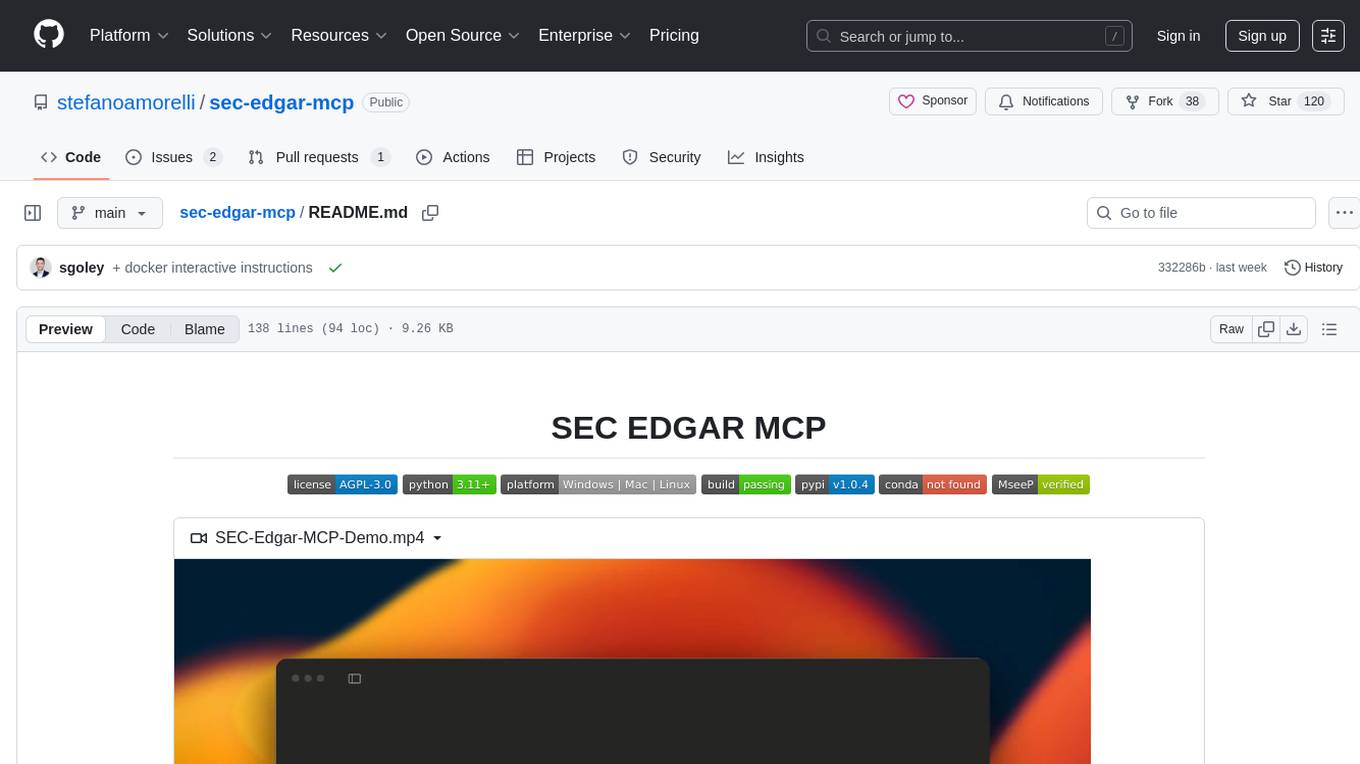
Task: Open the Enterprise dropdown
Action: (x=585, y=35)
